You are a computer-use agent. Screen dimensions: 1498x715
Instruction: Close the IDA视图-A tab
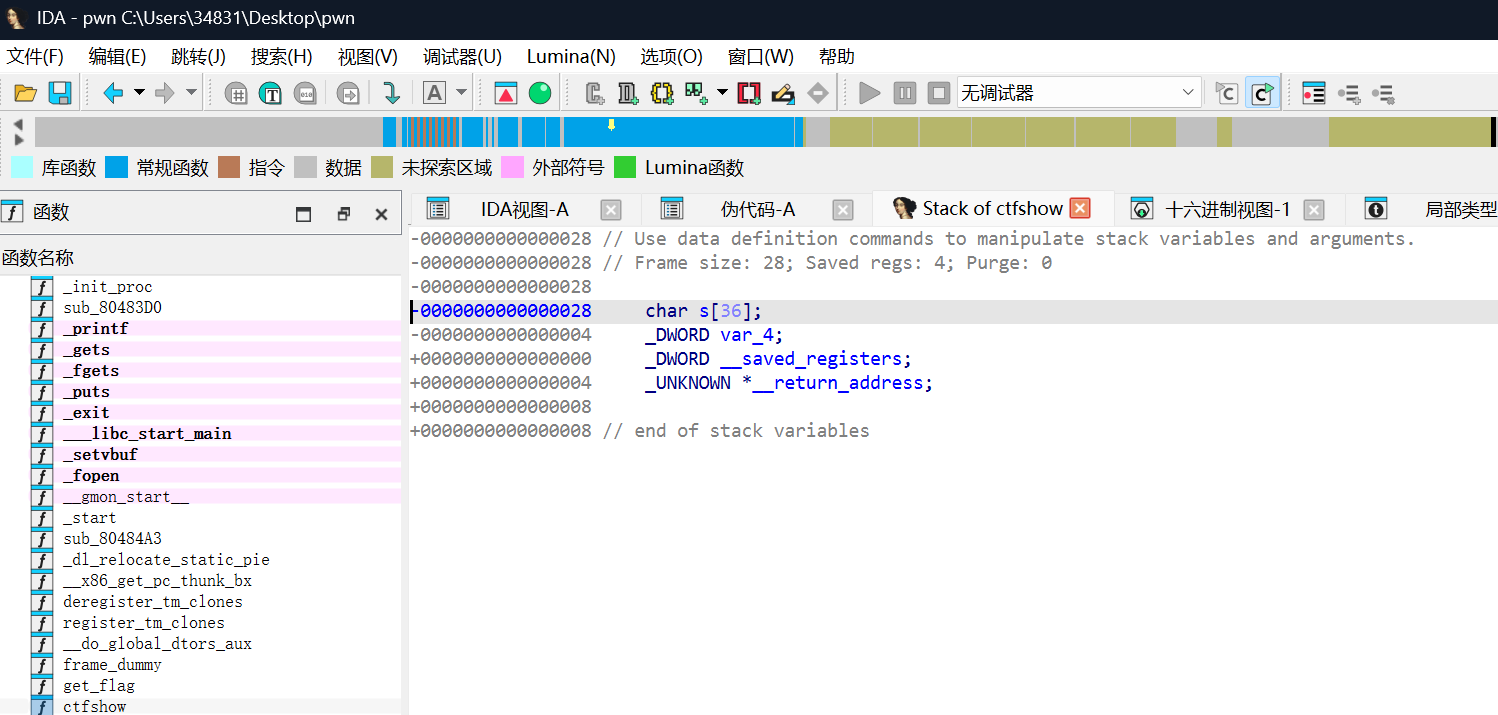611,210
